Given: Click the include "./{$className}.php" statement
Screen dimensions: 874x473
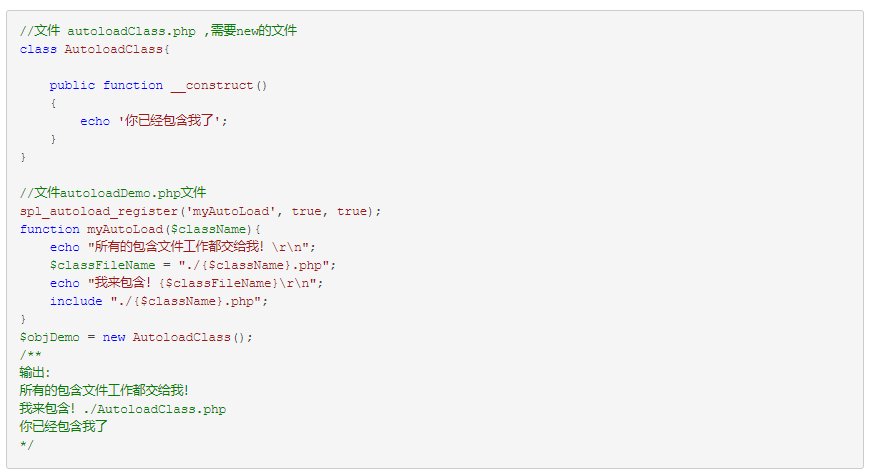Looking at the screenshot, I should (x=159, y=301).
